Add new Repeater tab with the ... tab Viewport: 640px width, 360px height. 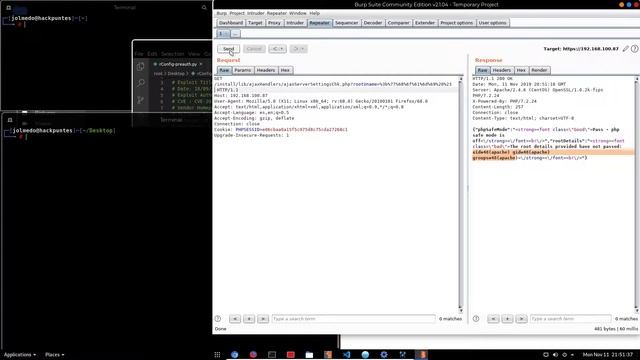point(235,34)
